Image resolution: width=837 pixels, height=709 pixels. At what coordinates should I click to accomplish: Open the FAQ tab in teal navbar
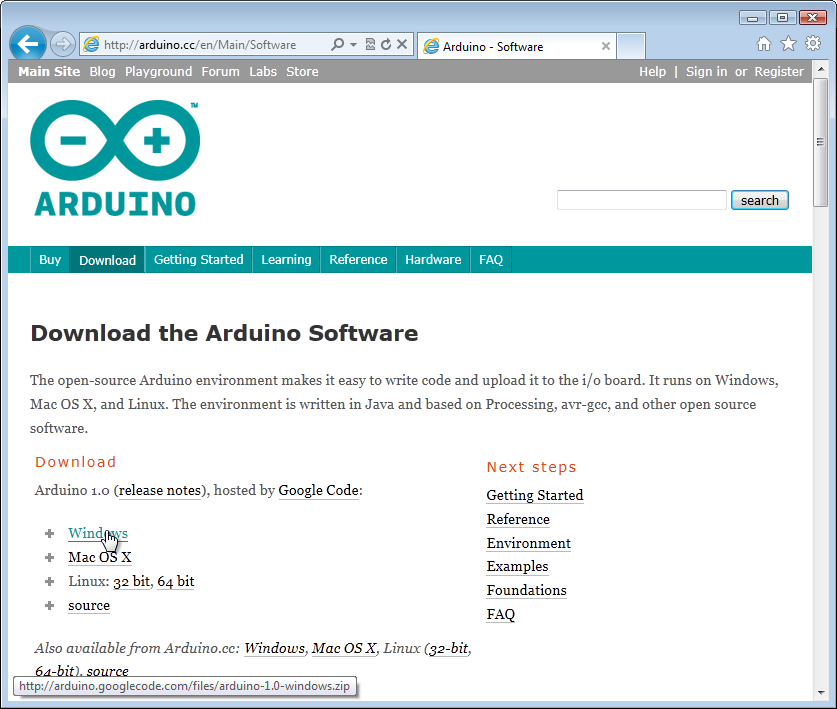point(491,259)
